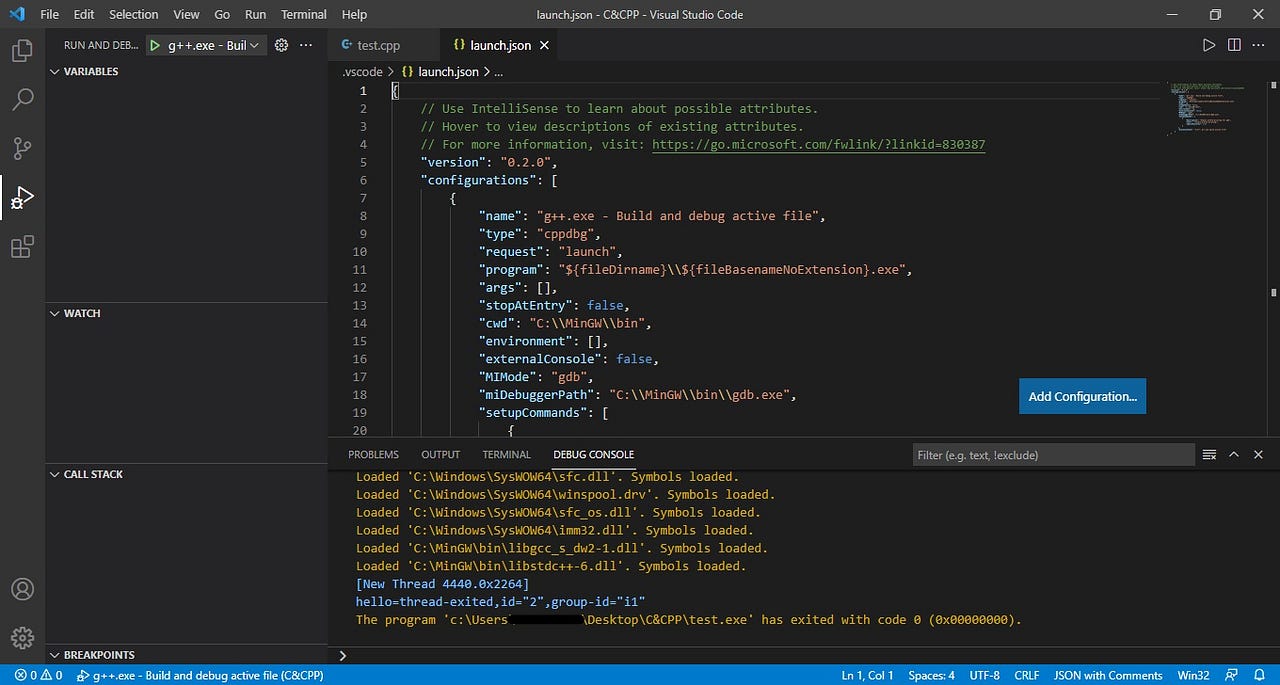Open the Explorer view in activity bar
Viewport: 1280px width, 685px height.
coord(22,50)
